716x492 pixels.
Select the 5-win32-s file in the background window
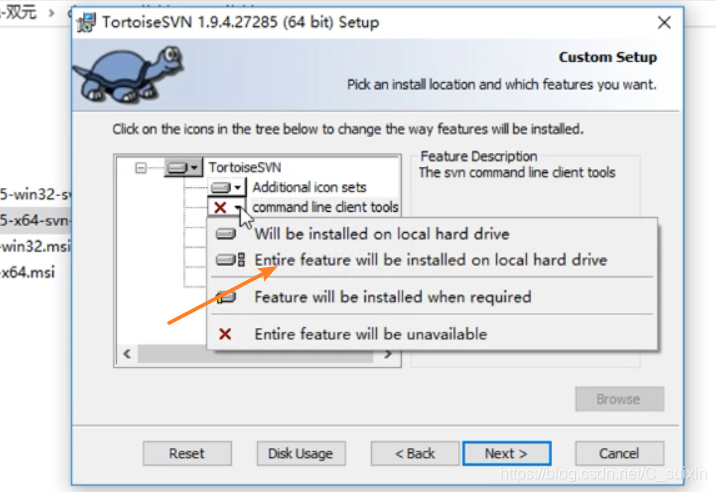(x=35, y=194)
